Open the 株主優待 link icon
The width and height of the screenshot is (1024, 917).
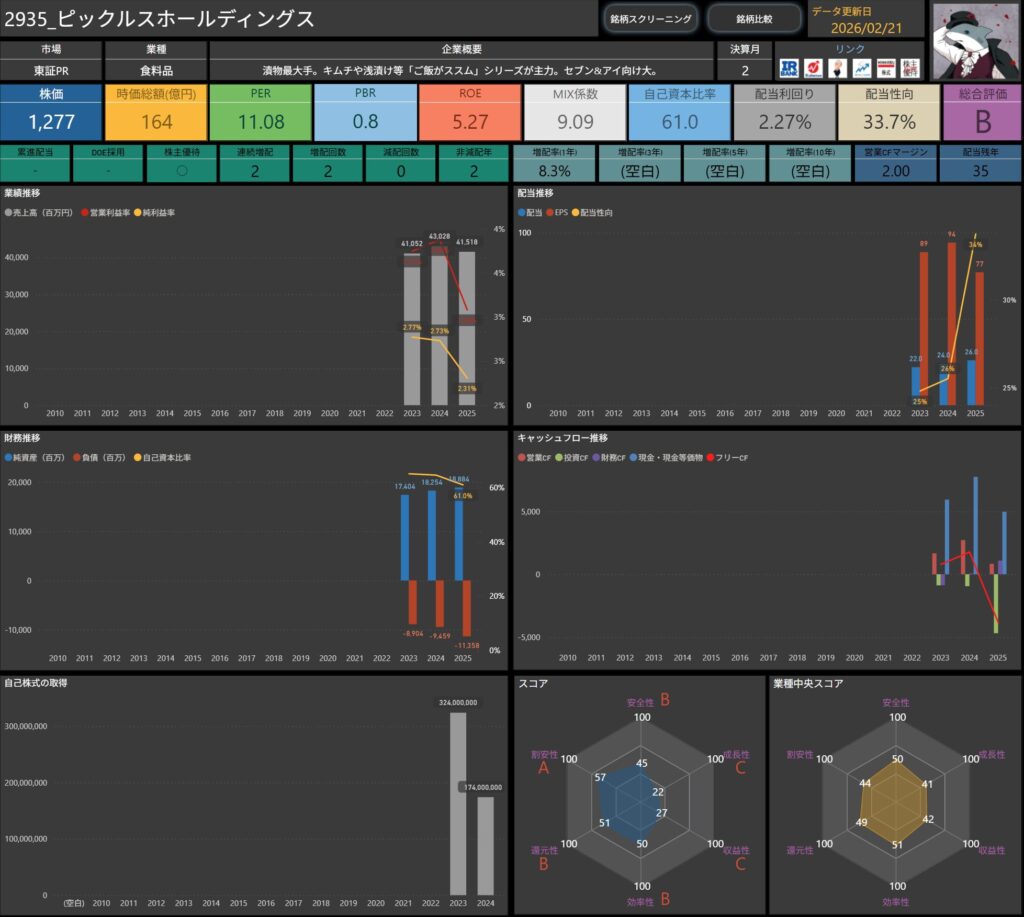pyautogui.click(x=910, y=68)
